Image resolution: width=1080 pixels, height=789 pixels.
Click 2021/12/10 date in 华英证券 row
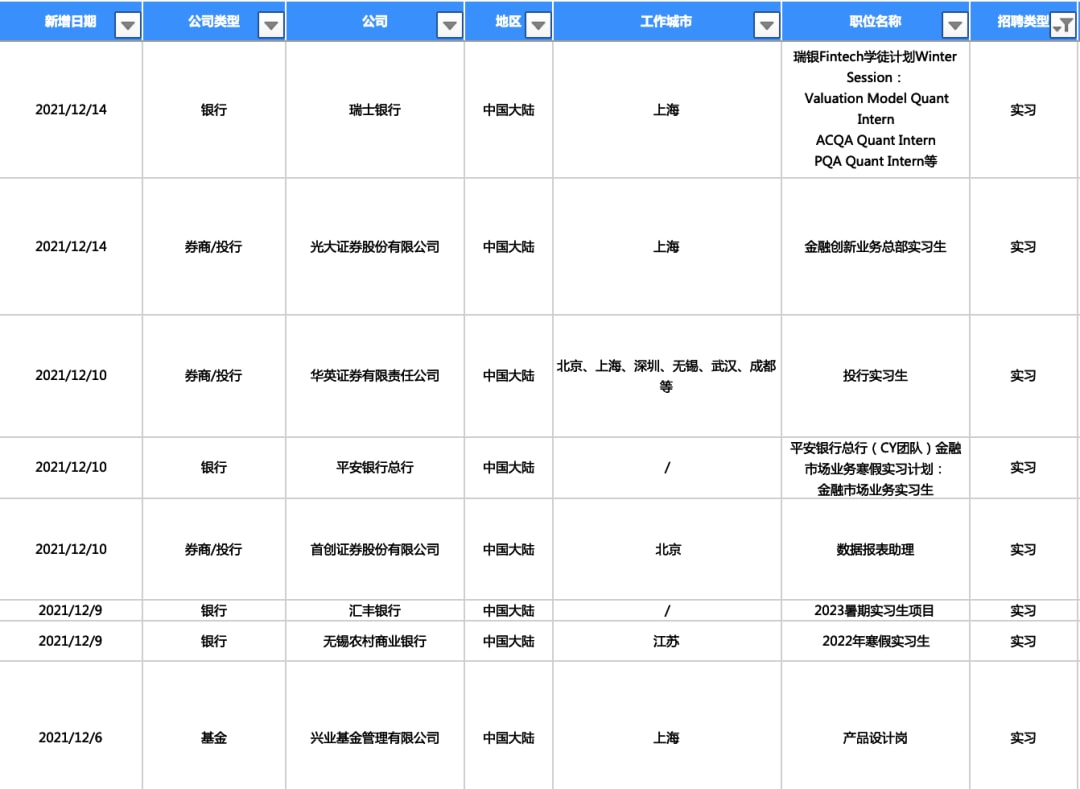click(71, 375)
